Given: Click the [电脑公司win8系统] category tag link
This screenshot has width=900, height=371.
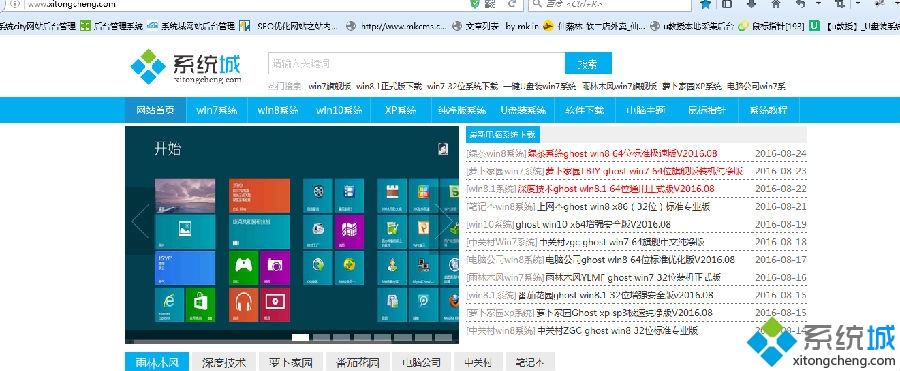Looking at the screenshot, I should tap(505, 260).
